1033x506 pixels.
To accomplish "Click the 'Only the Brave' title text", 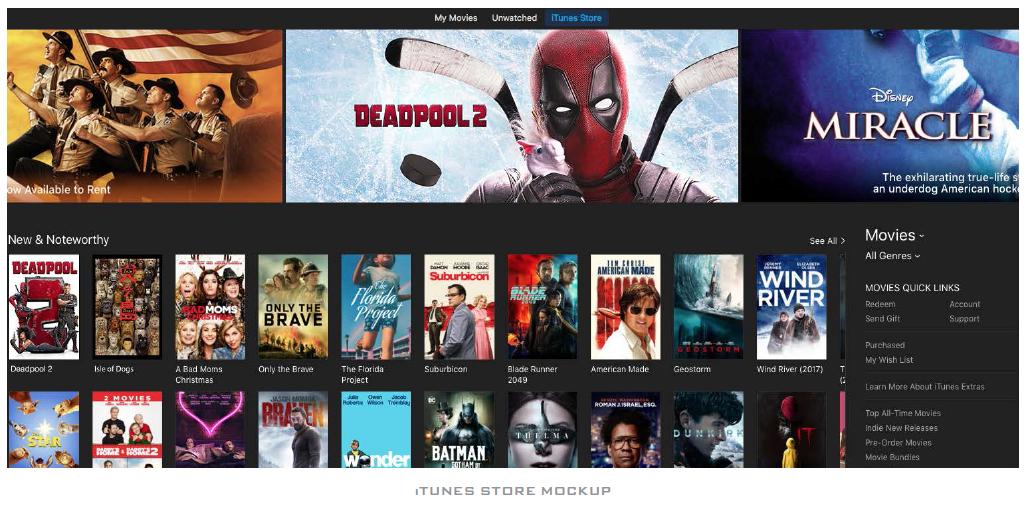I will (x=285, y=369).
